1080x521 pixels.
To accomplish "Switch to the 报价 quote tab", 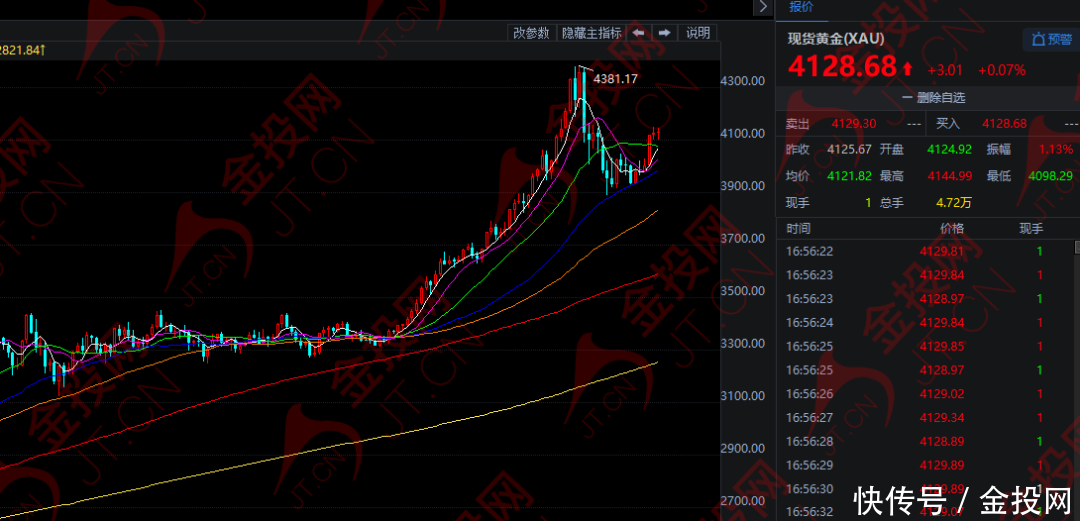I will tap(801, 7).
